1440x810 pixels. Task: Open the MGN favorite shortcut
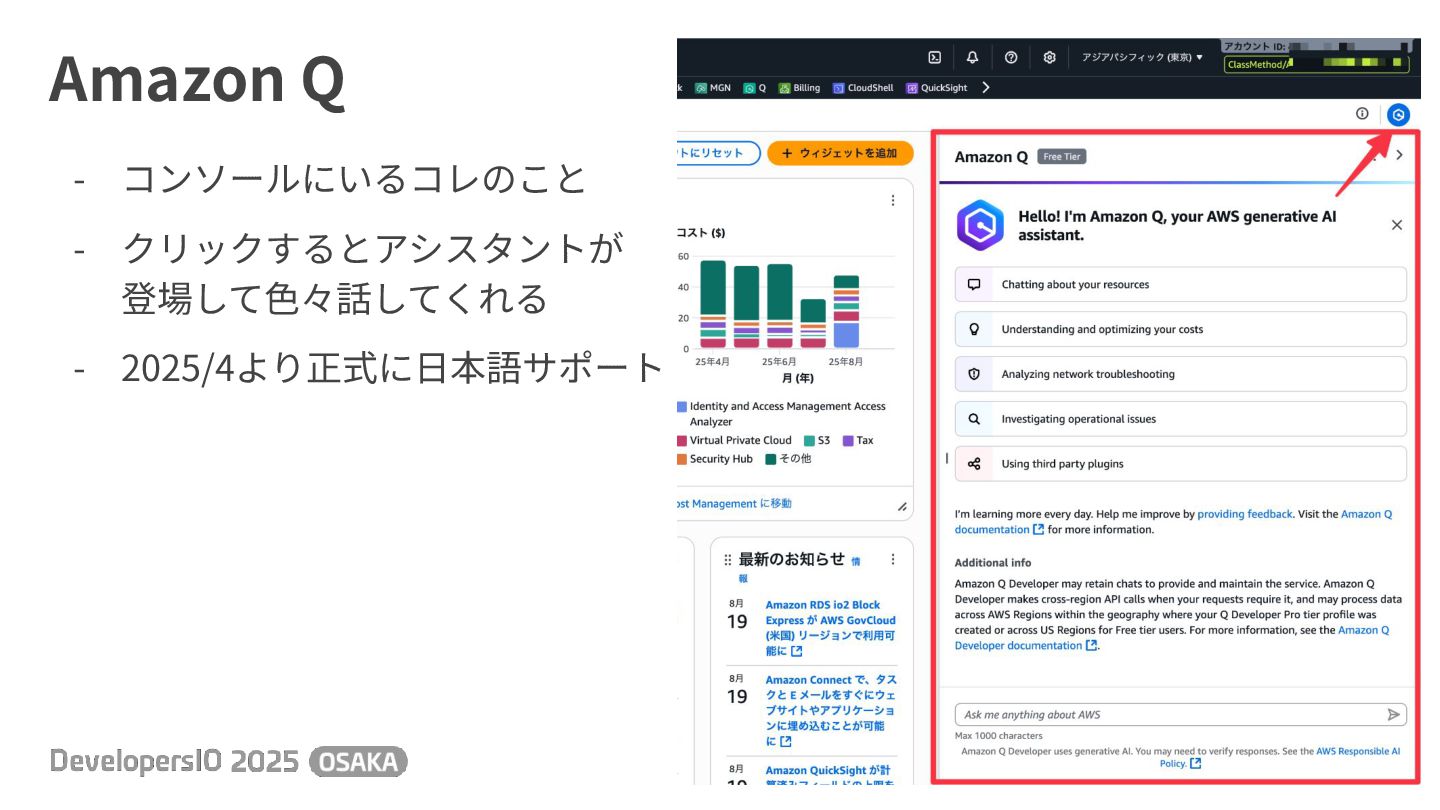point(713,88)
